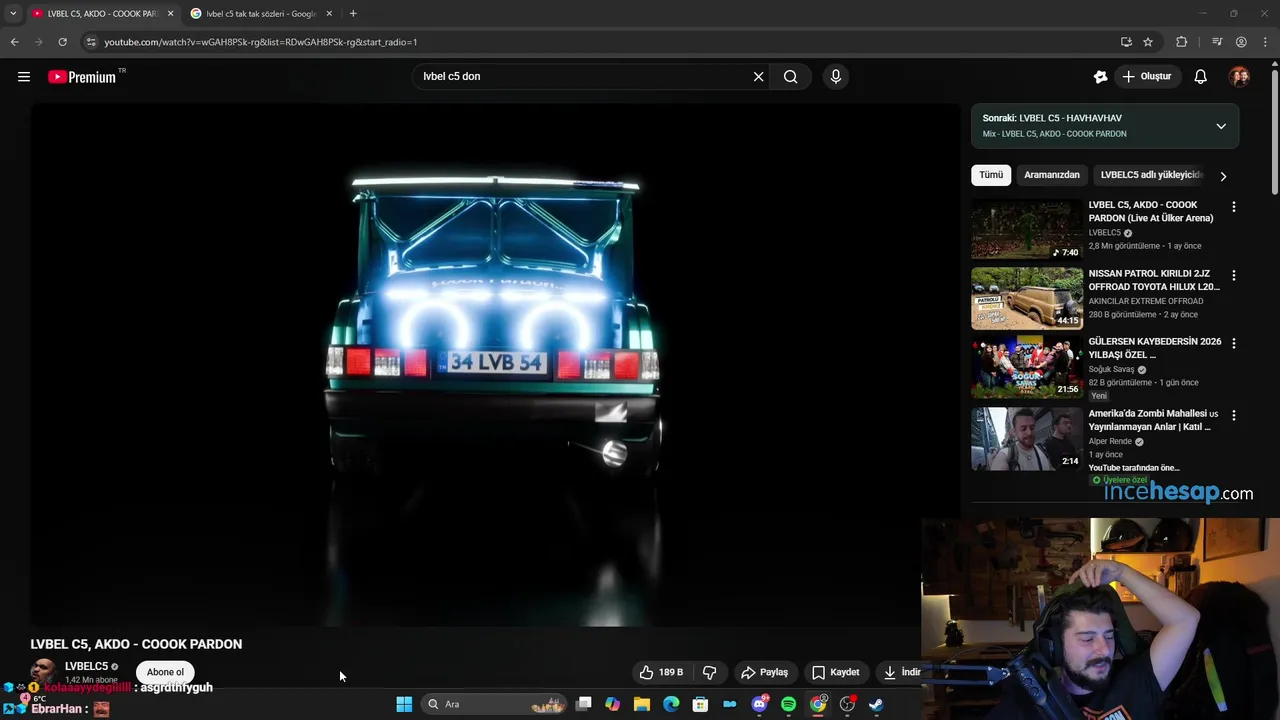Viewport: 1280px width, 720px height.
Task: Go back in Chrome history
Action: click(x=14, y=42)
